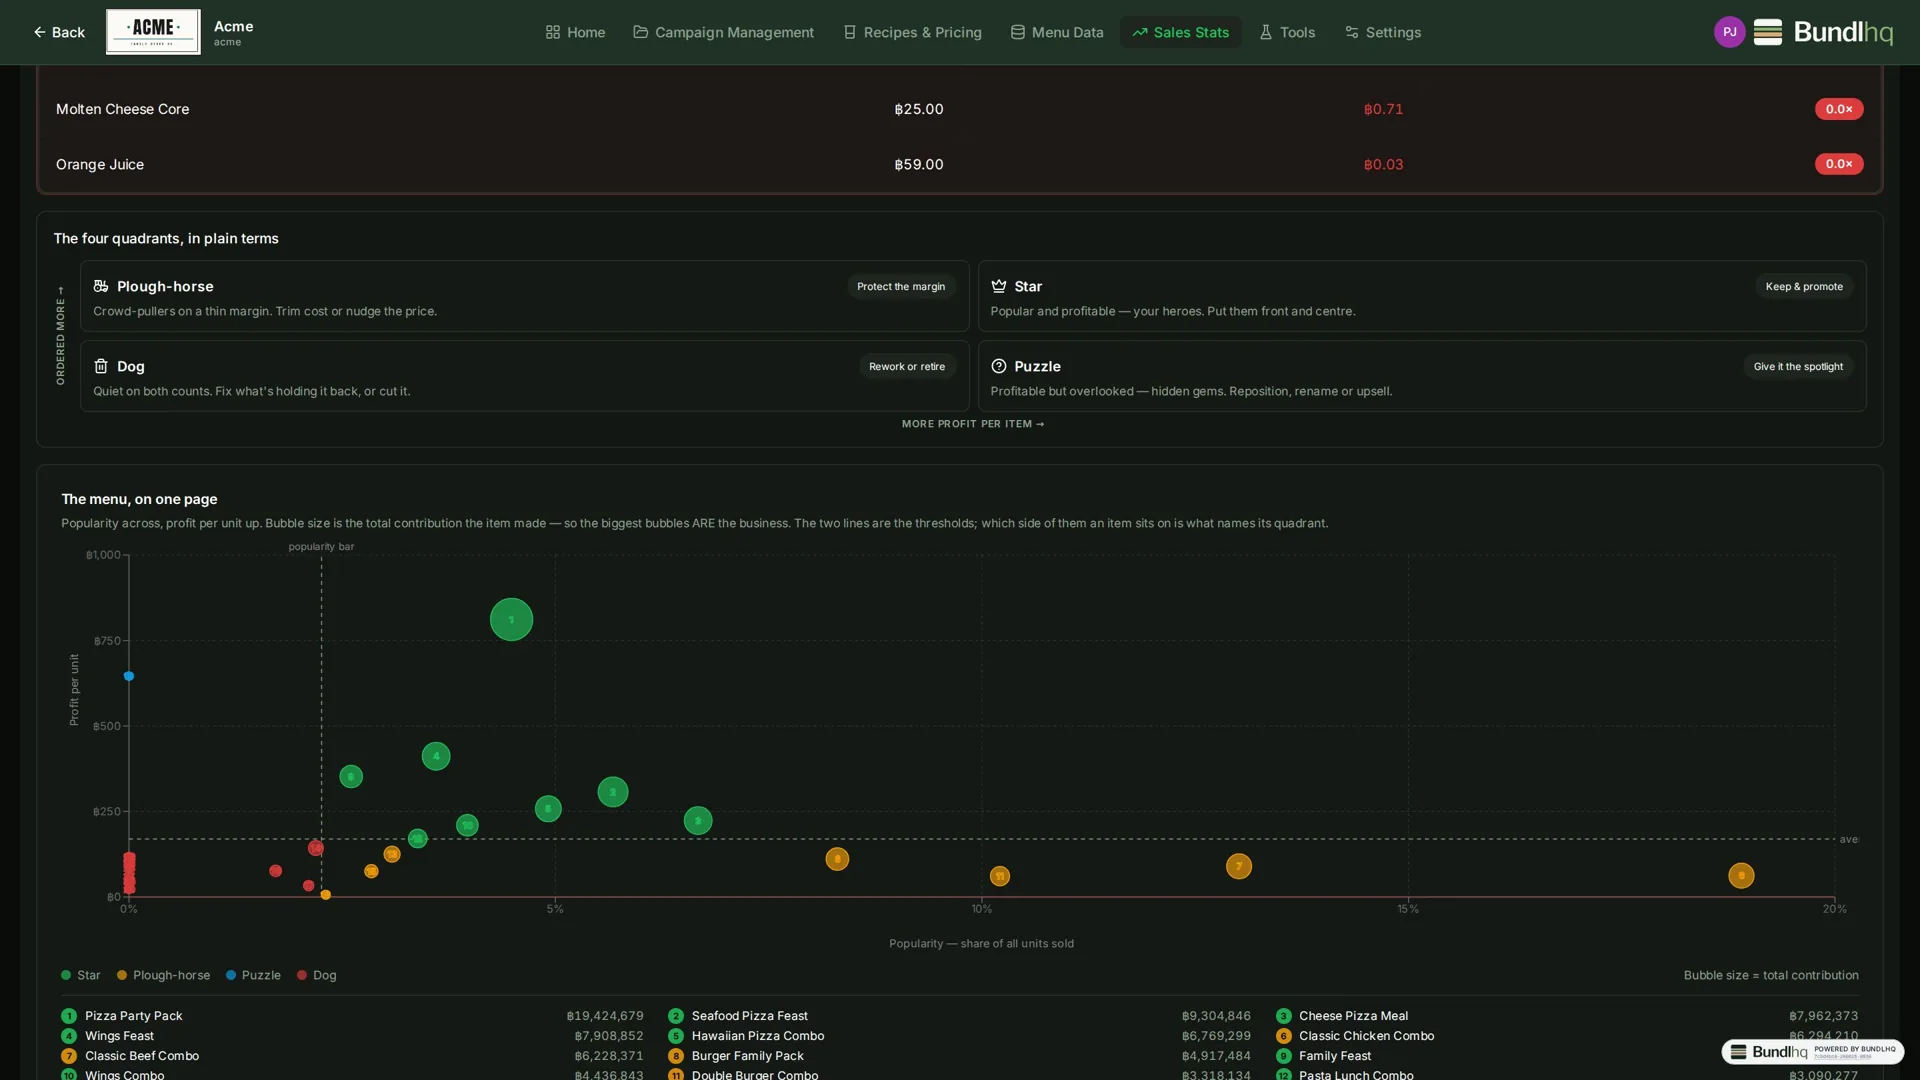Click the Acme logo thumbnail

[x=153, y=32]
